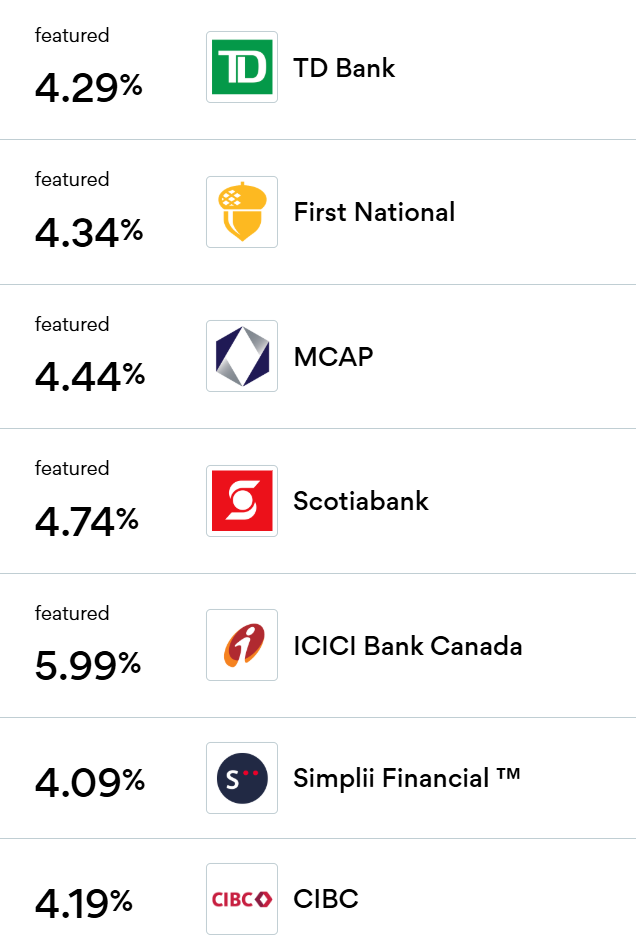This screenshot has height=945, width=636.
Task: Click the 4.29% featured rate
Action: [x=89, y=88]
